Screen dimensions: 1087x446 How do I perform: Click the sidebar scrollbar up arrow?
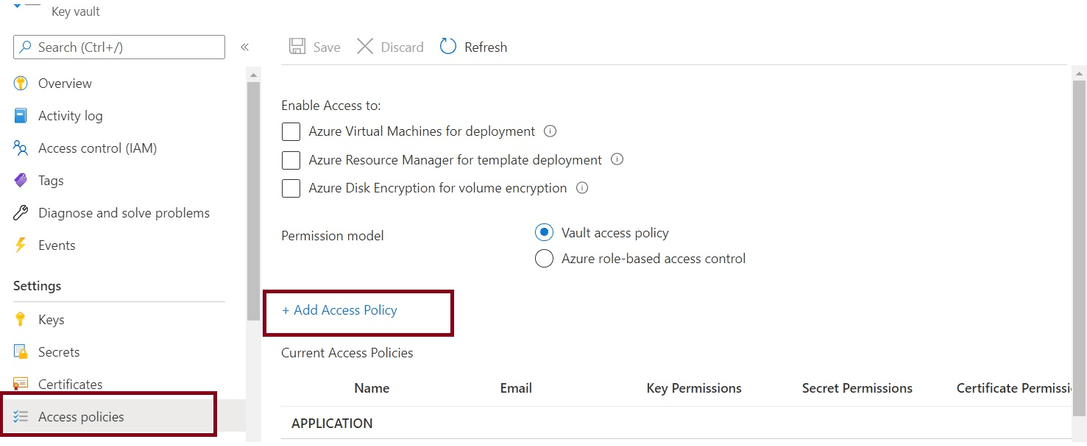pyautogui.click(x=253, y=75)
